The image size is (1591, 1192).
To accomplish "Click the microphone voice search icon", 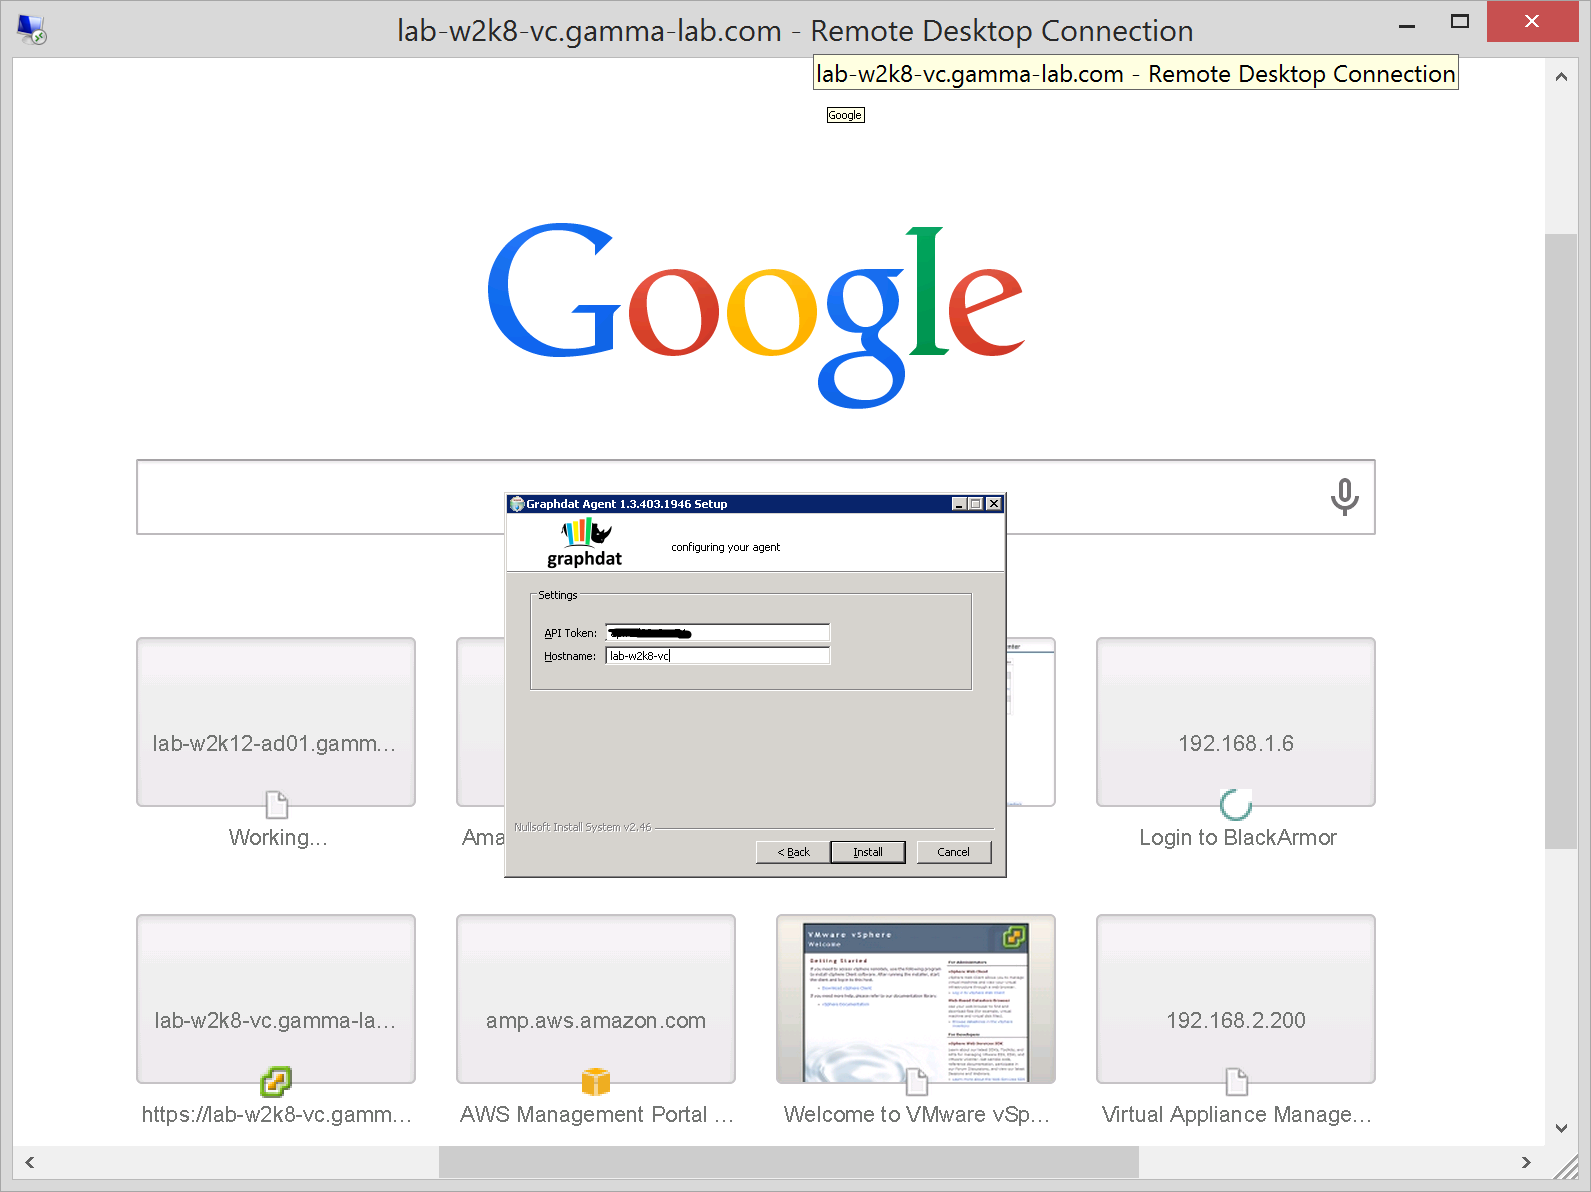I will coord(1344,497).
